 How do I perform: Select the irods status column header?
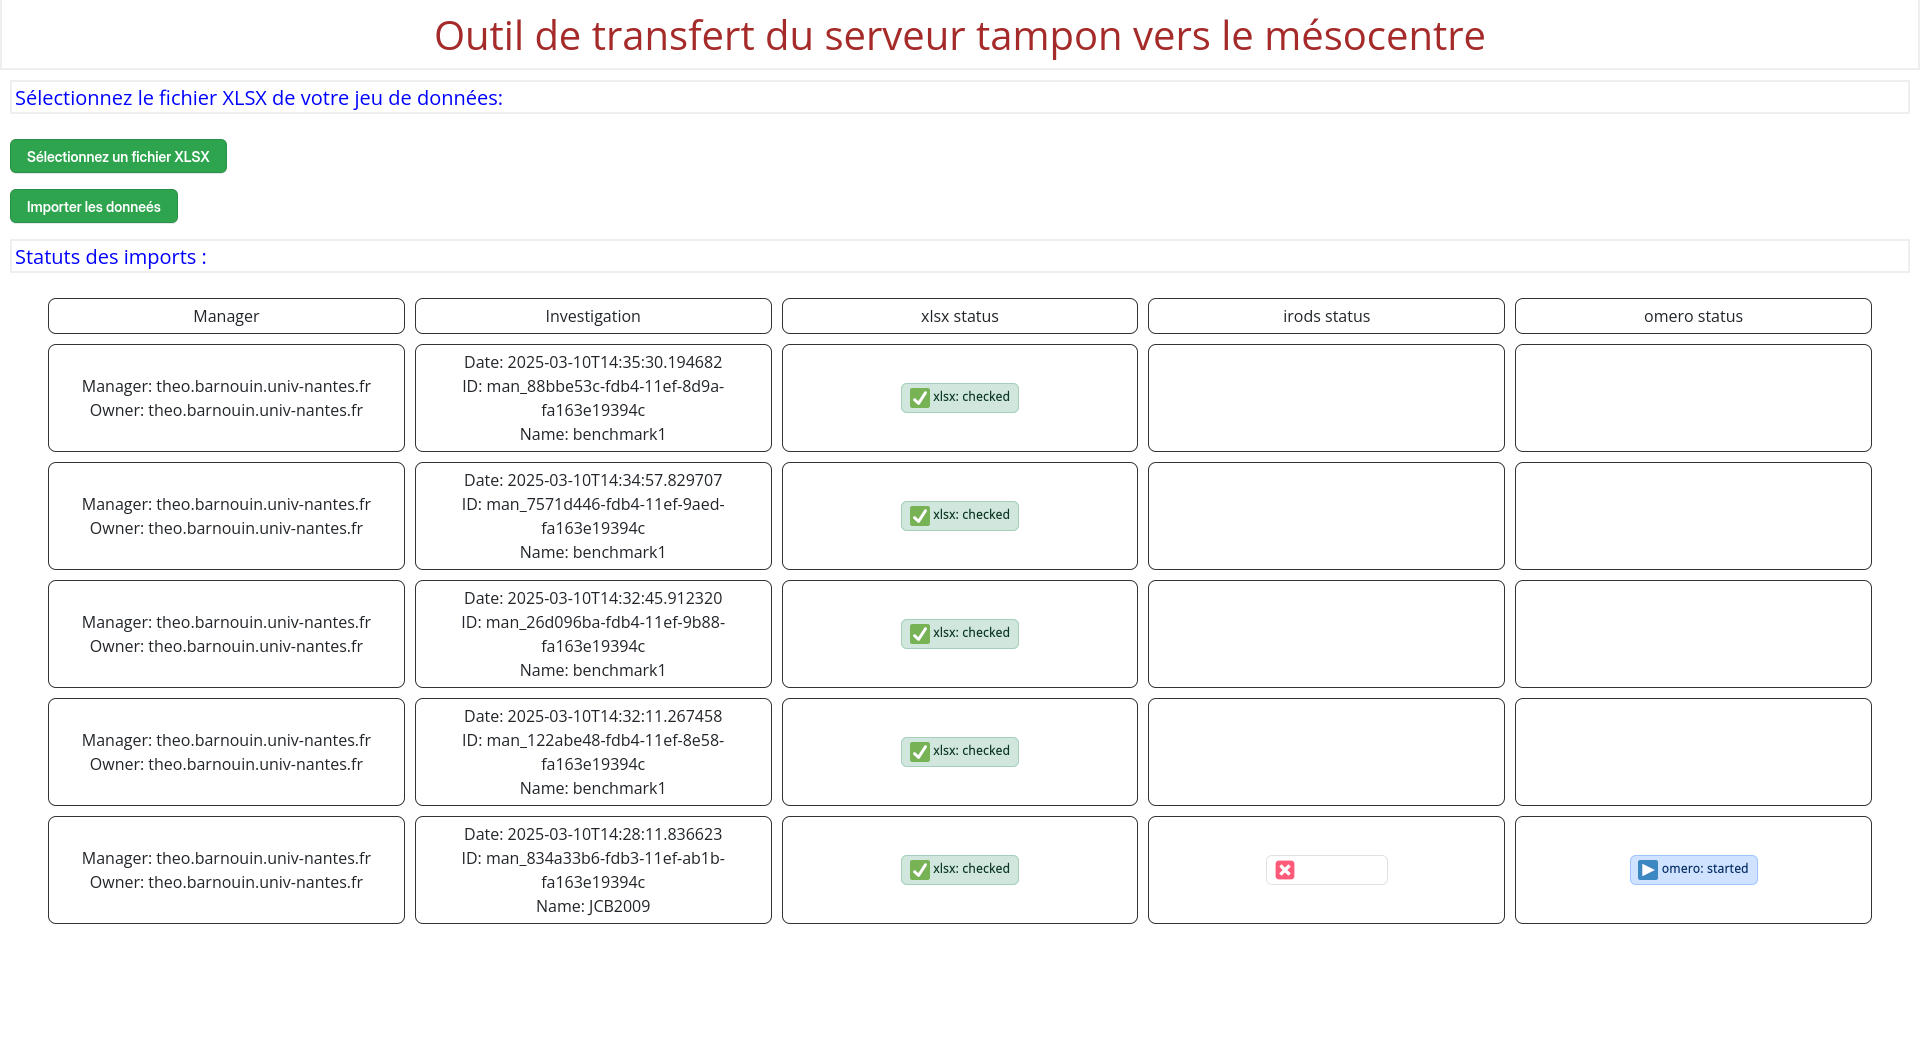click(1326, 316)
